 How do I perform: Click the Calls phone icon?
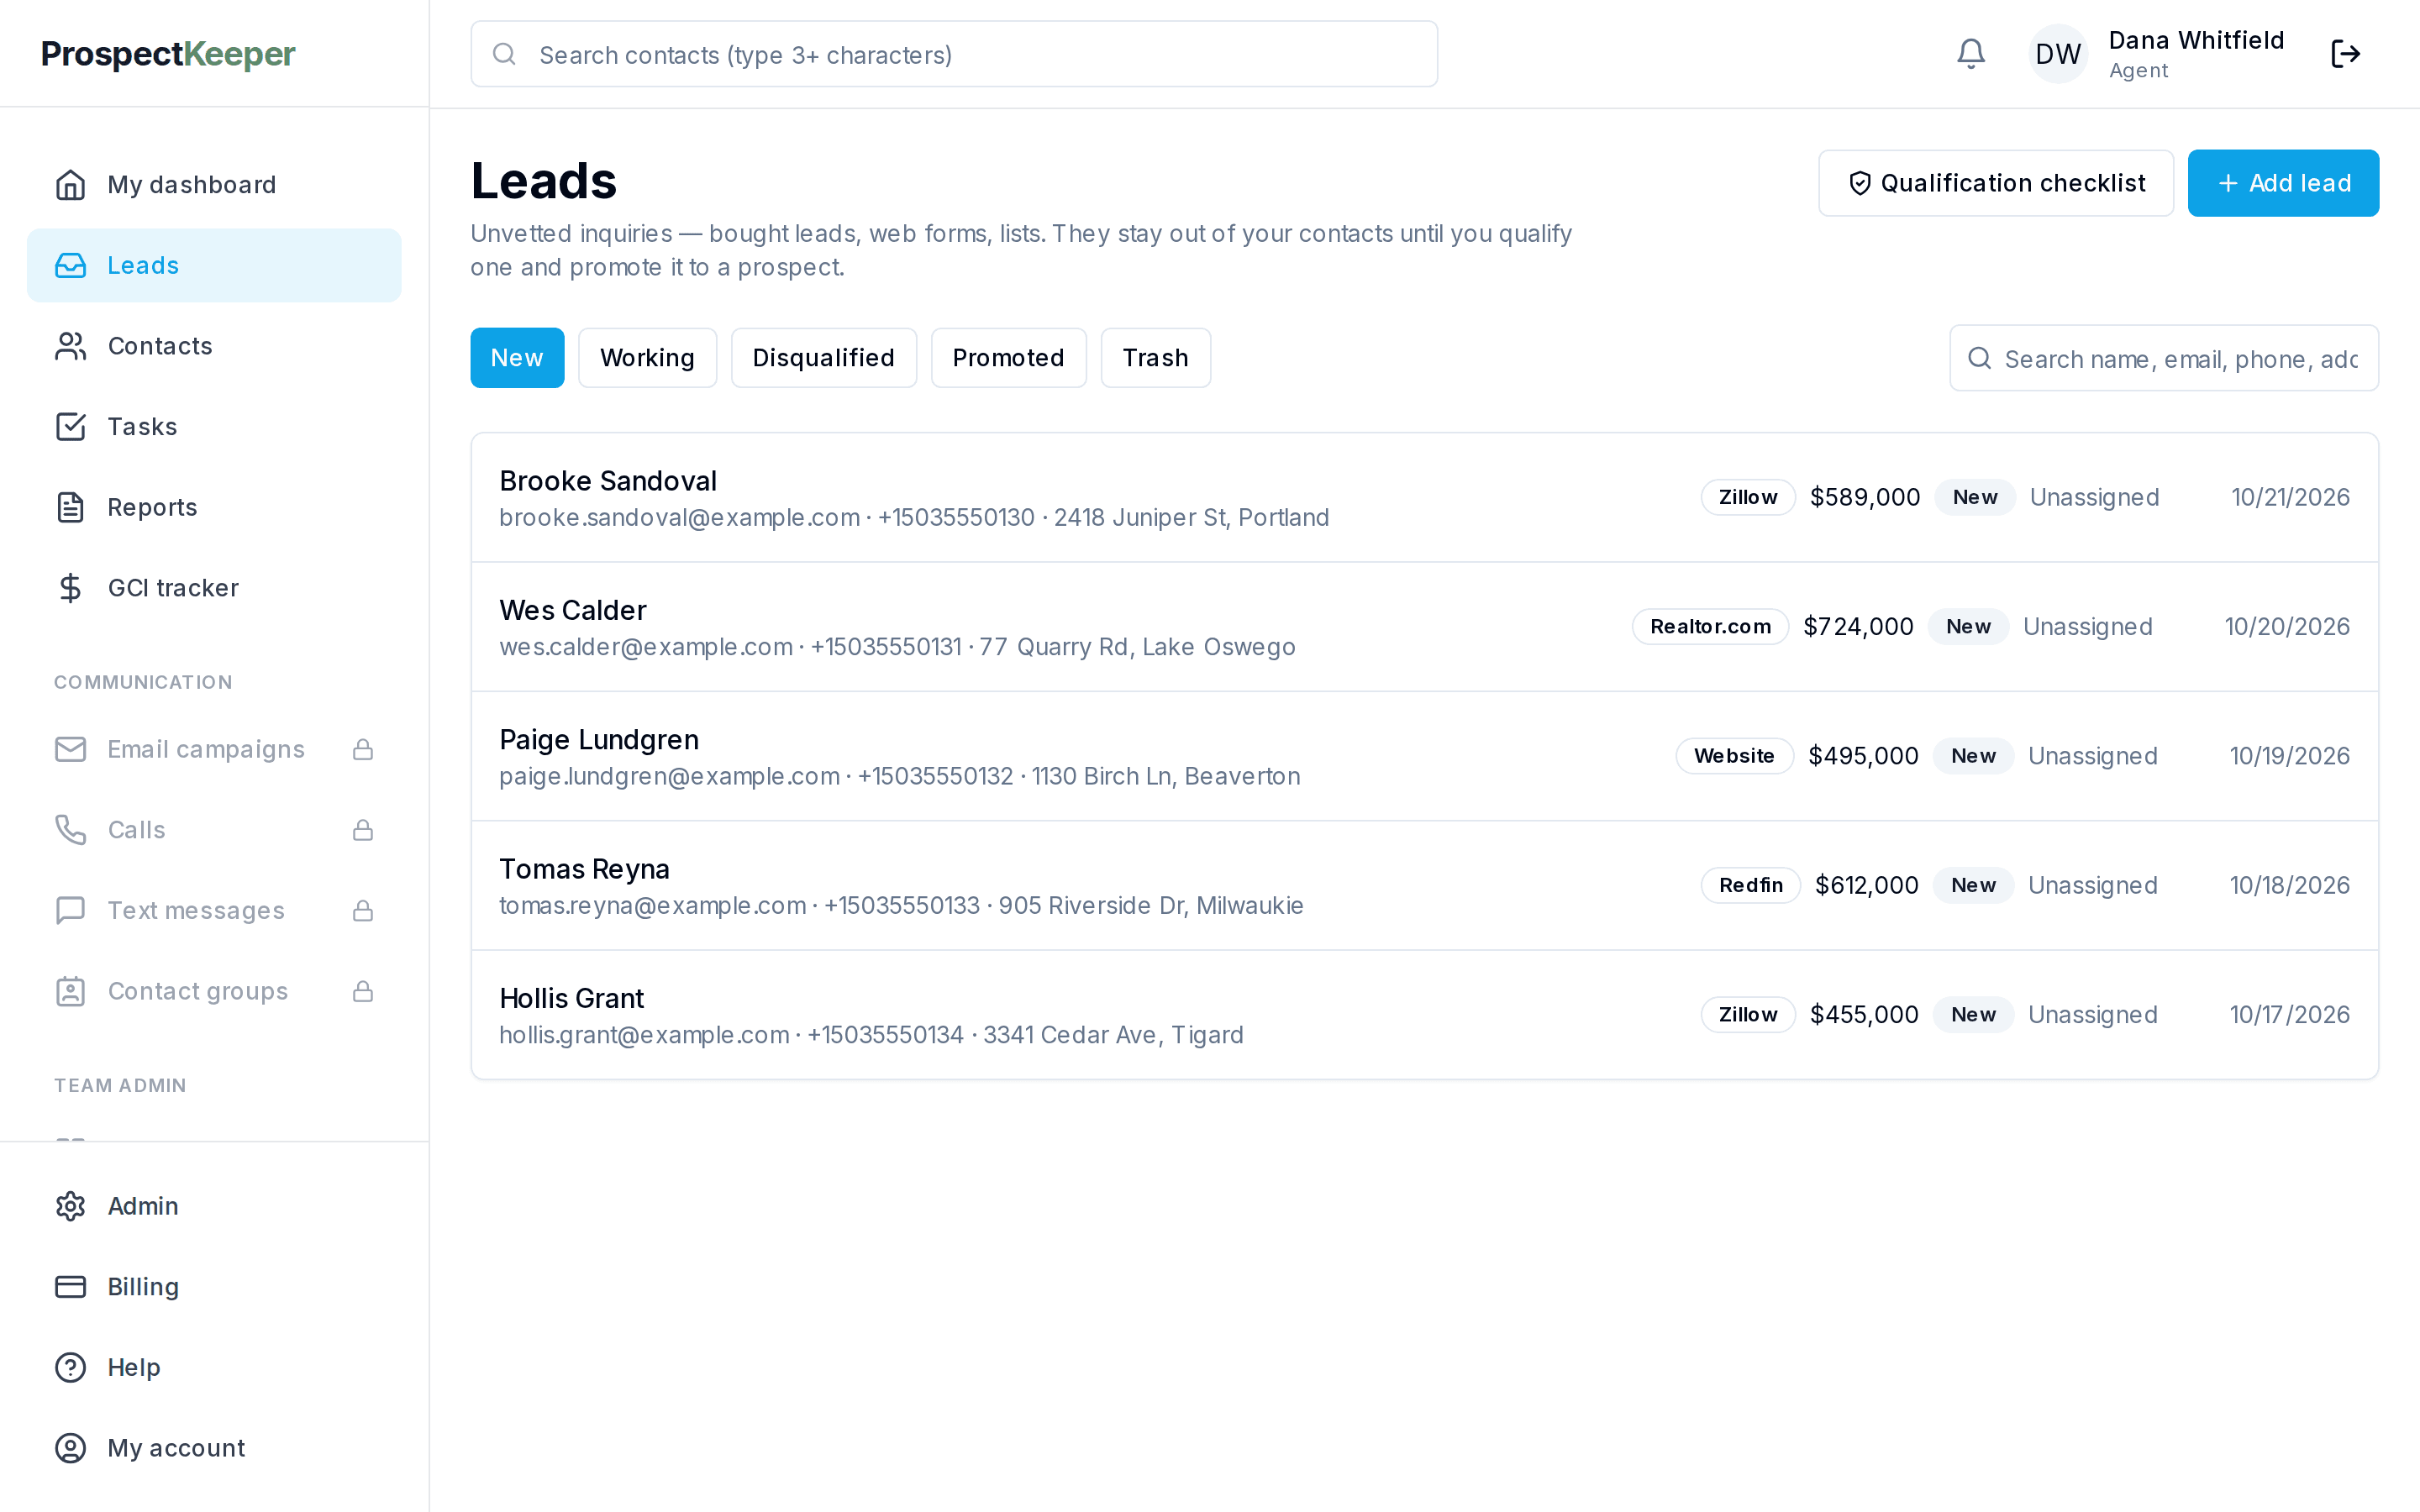click(70, 830)
